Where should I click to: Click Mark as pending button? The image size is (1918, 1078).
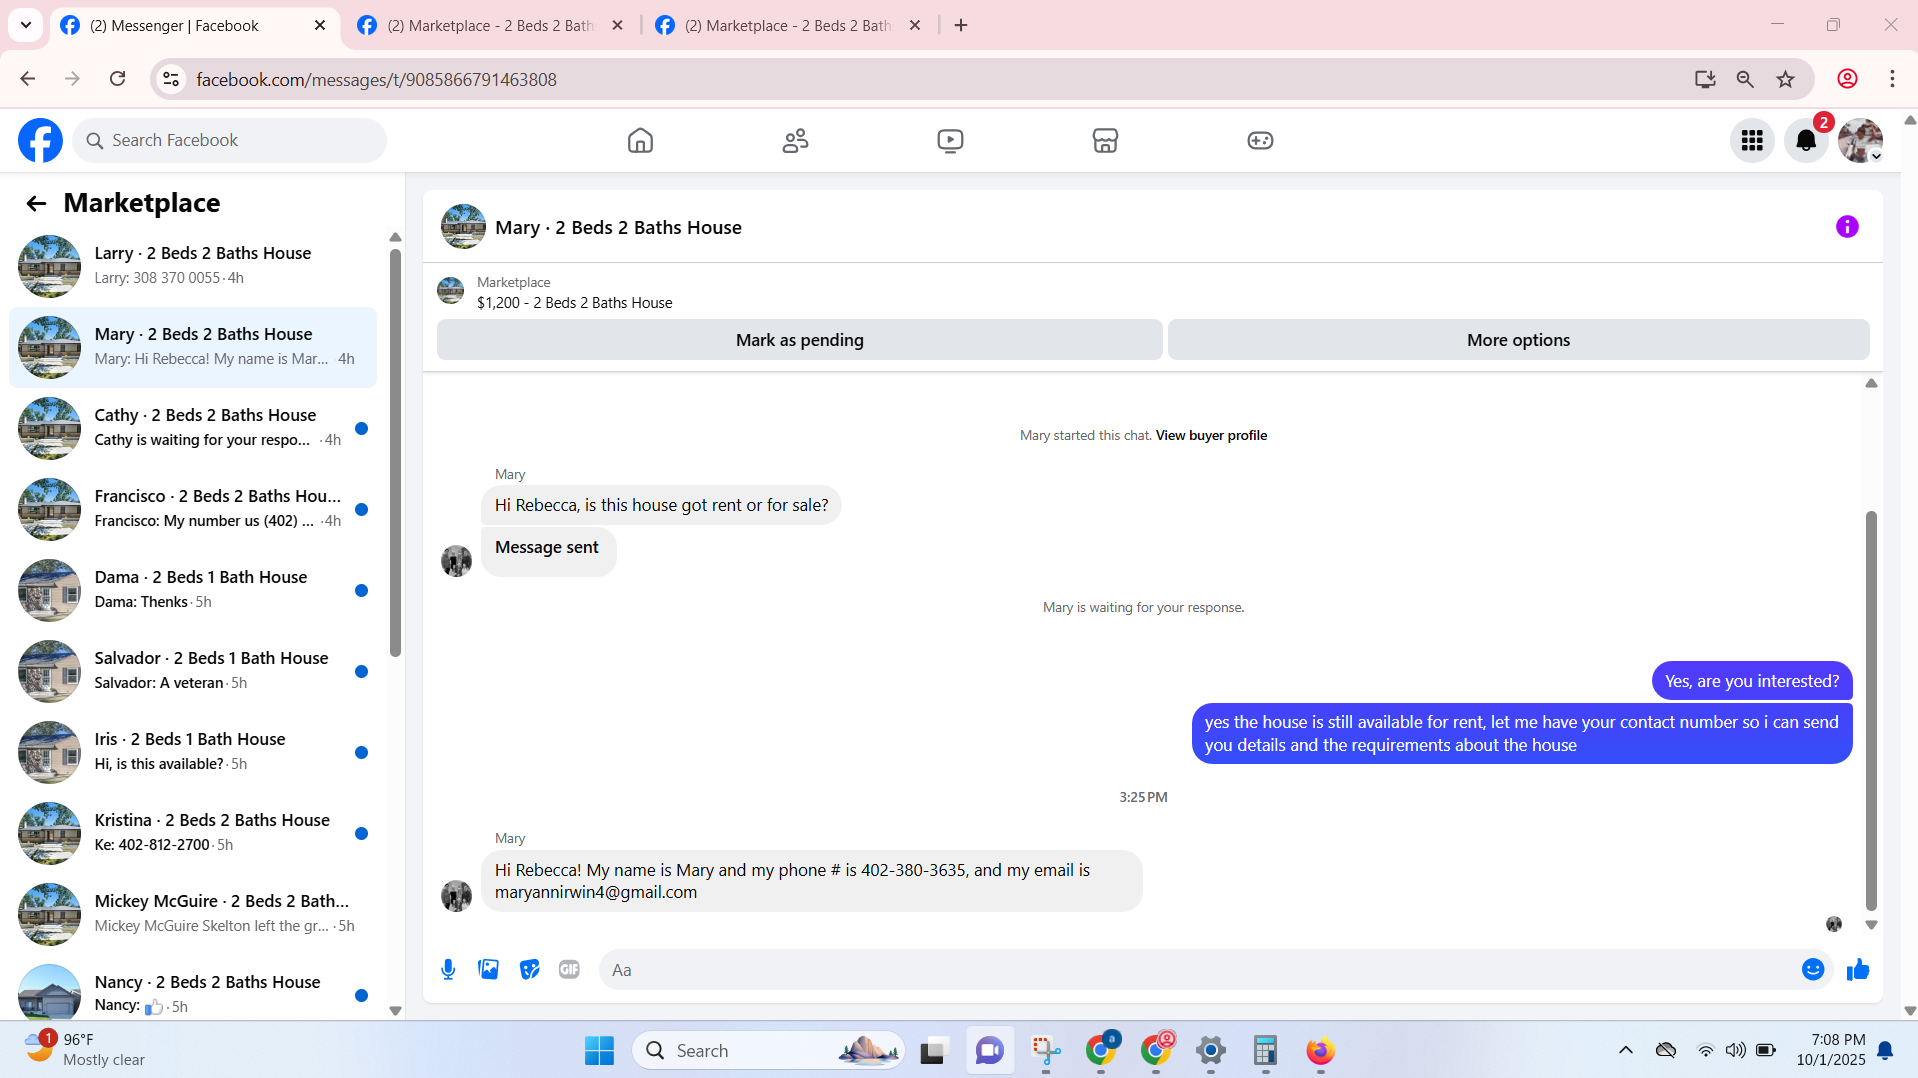(x=799, y=340)
